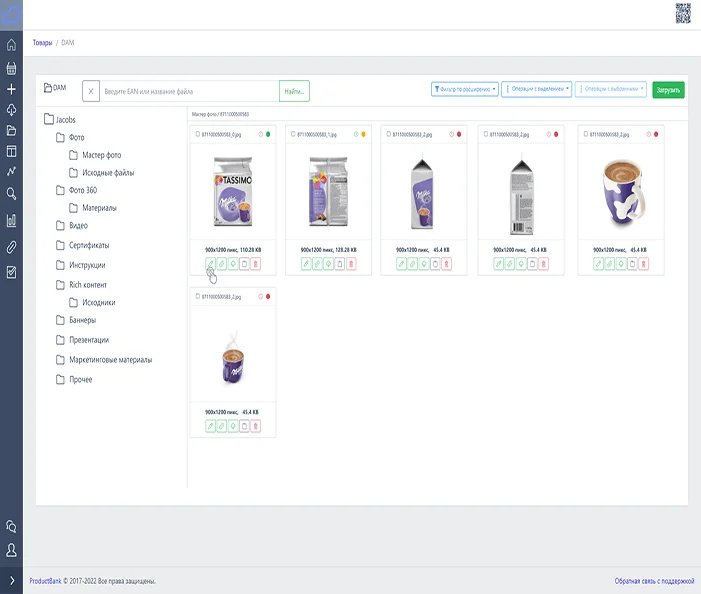Image resolution: width=701 pixels, height=594 pixels.
Task: Click the green 'Загрузить' upload button
Action: (668, 90)
